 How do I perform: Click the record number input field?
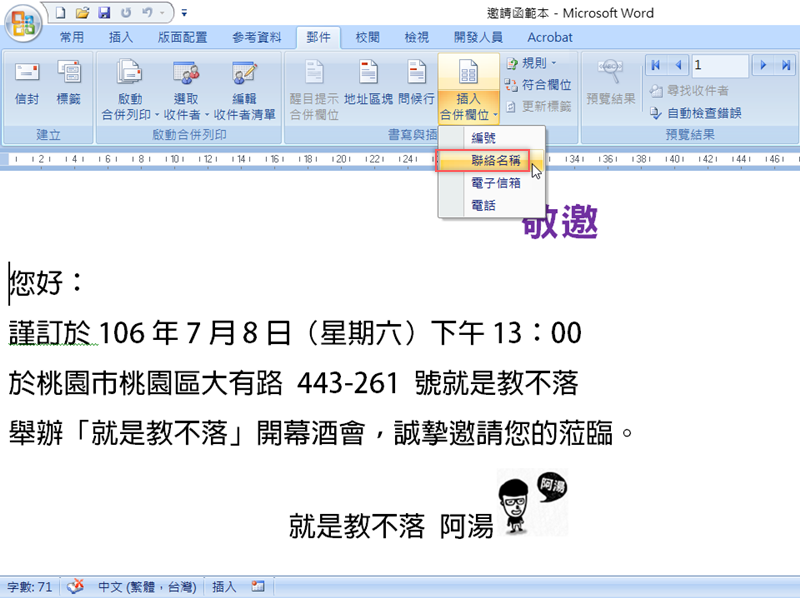point(720,65)
